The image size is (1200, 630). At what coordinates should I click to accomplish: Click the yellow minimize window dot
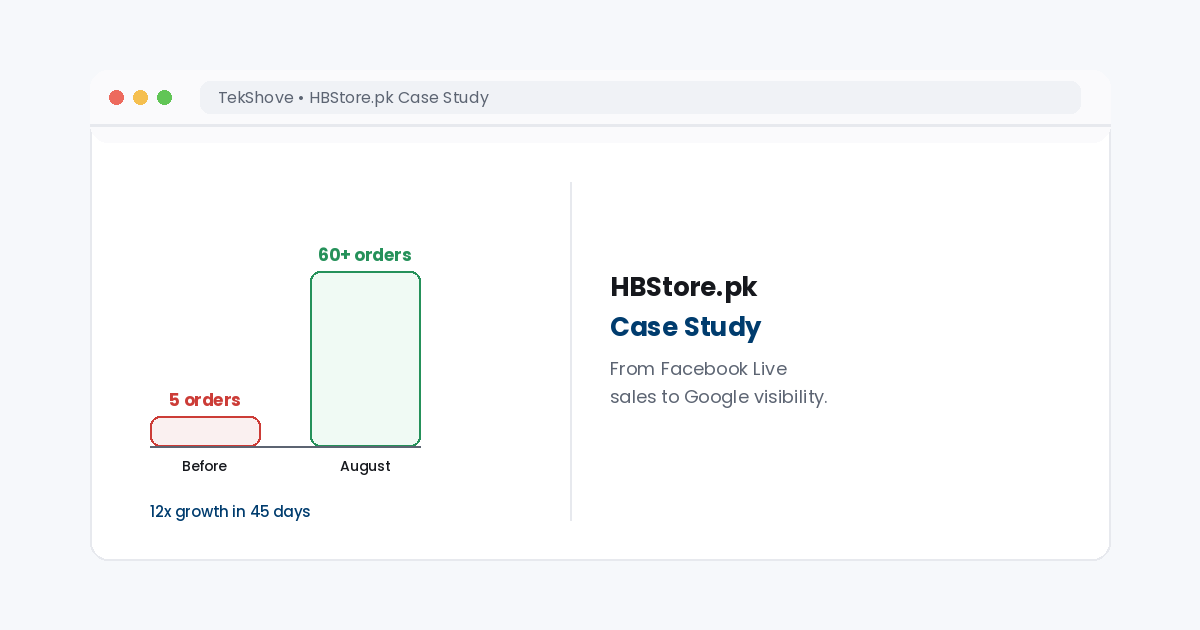click(x=140, y=97)
